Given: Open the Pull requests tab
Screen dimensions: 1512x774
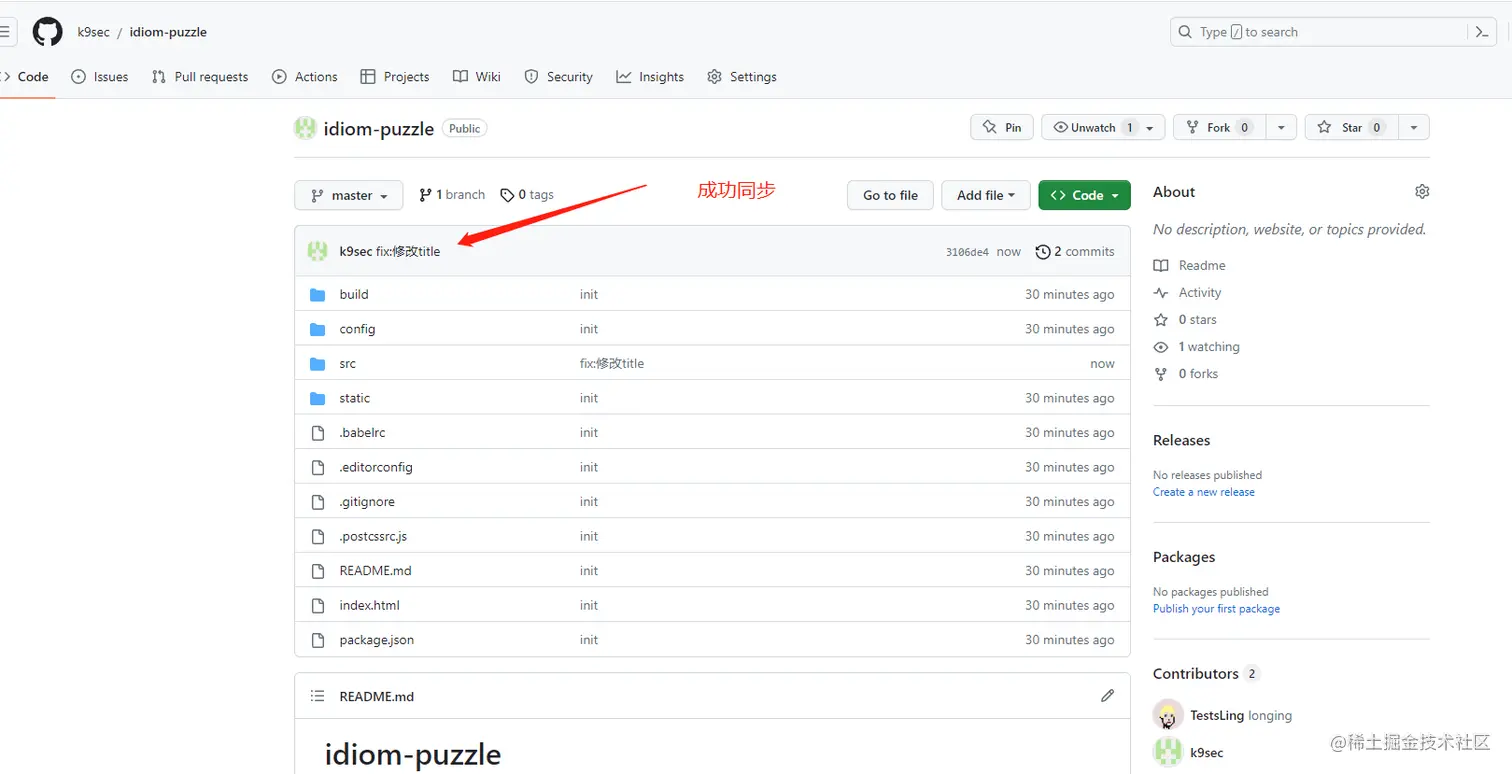Looking at the screenshot, I should 200,77.
